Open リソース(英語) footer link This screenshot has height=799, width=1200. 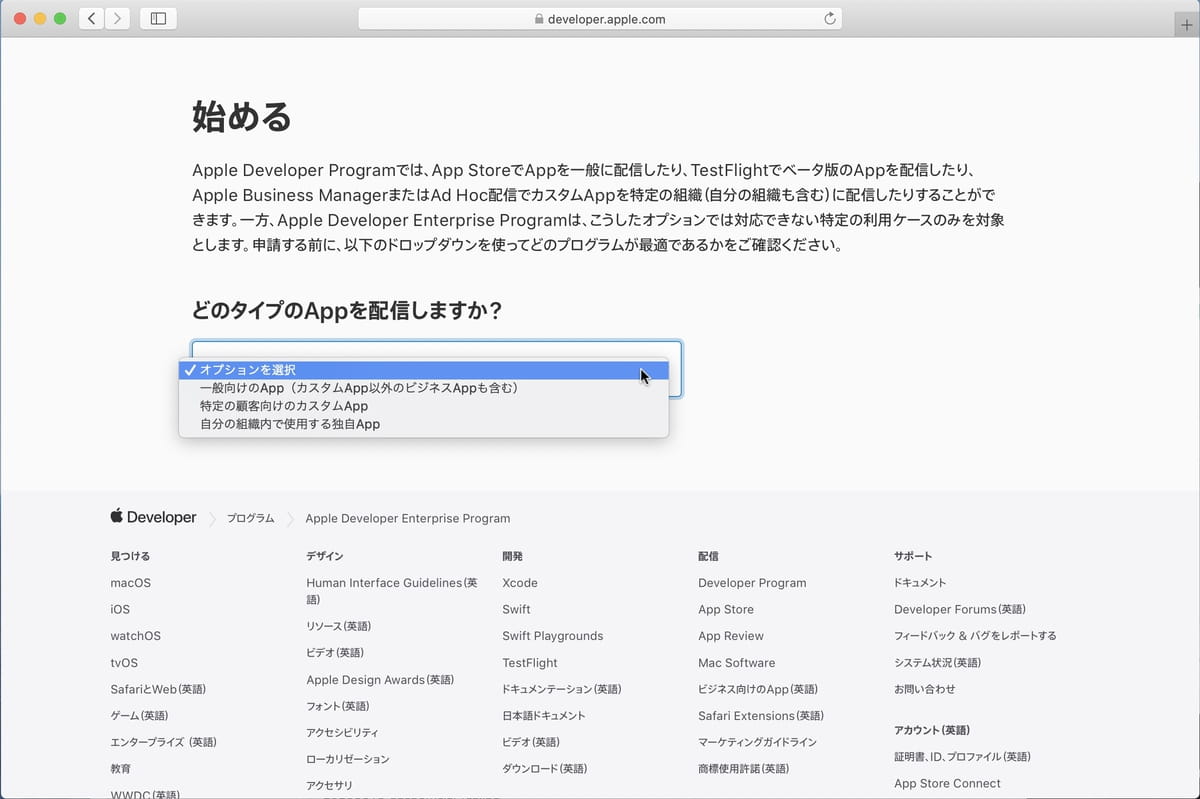tap(339, 627)
